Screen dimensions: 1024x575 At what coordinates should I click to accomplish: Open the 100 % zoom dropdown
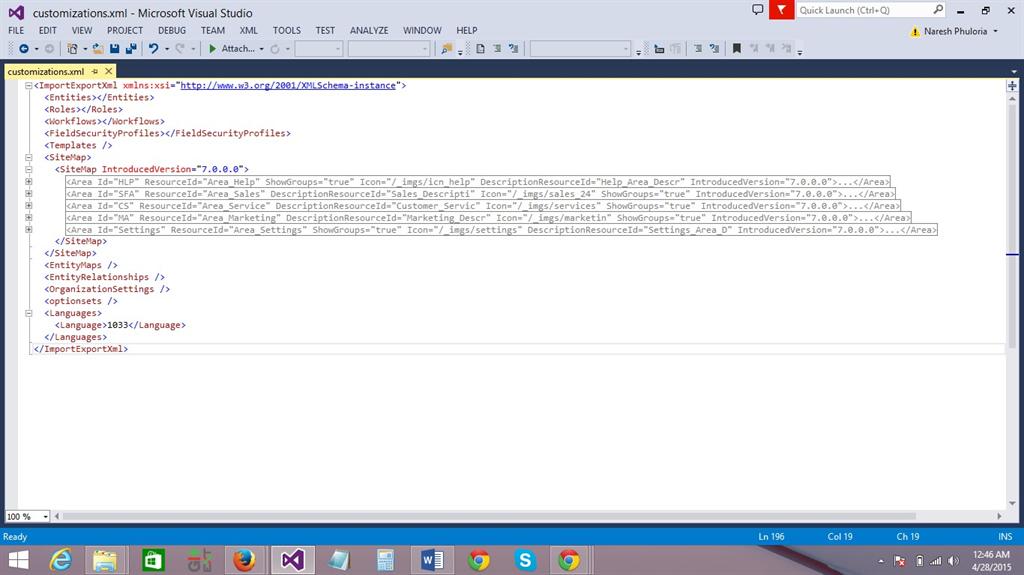45,517
